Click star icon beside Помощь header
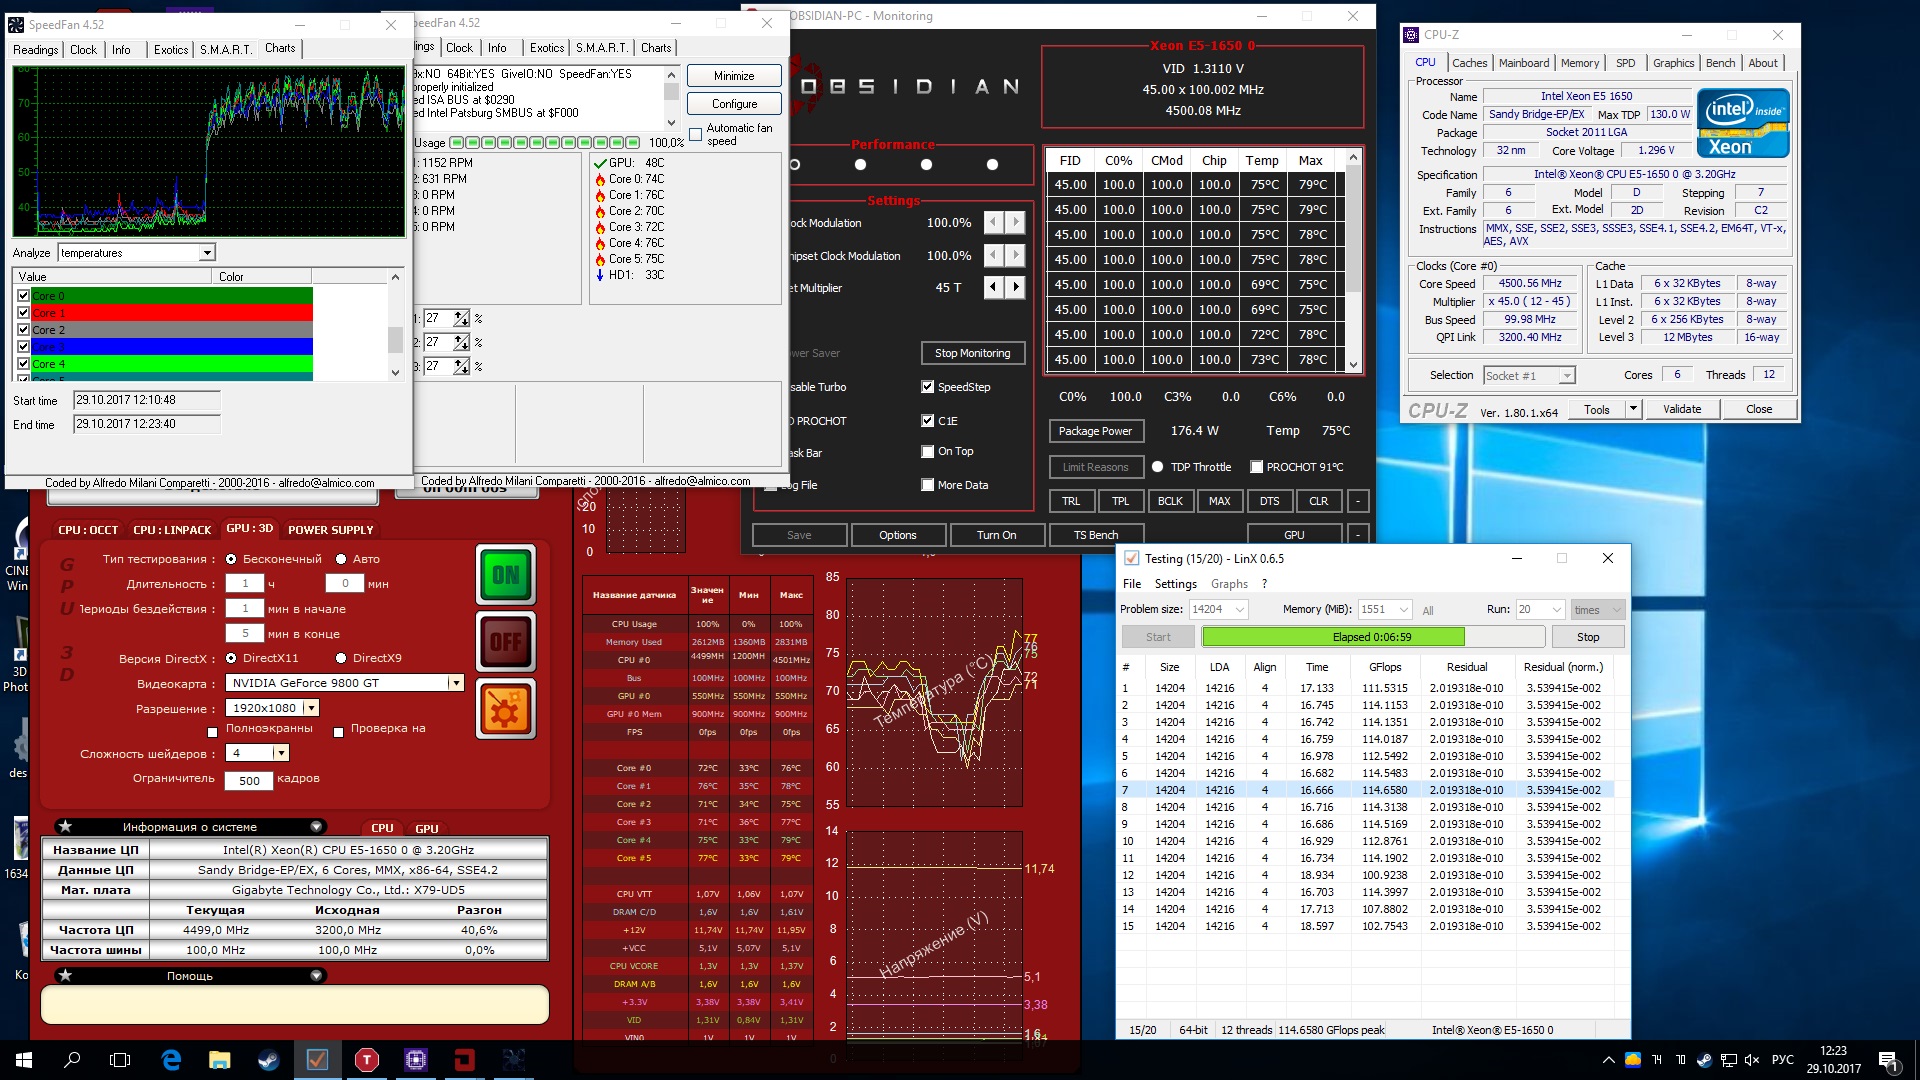1920x1080 pixels. pos(65,975)
